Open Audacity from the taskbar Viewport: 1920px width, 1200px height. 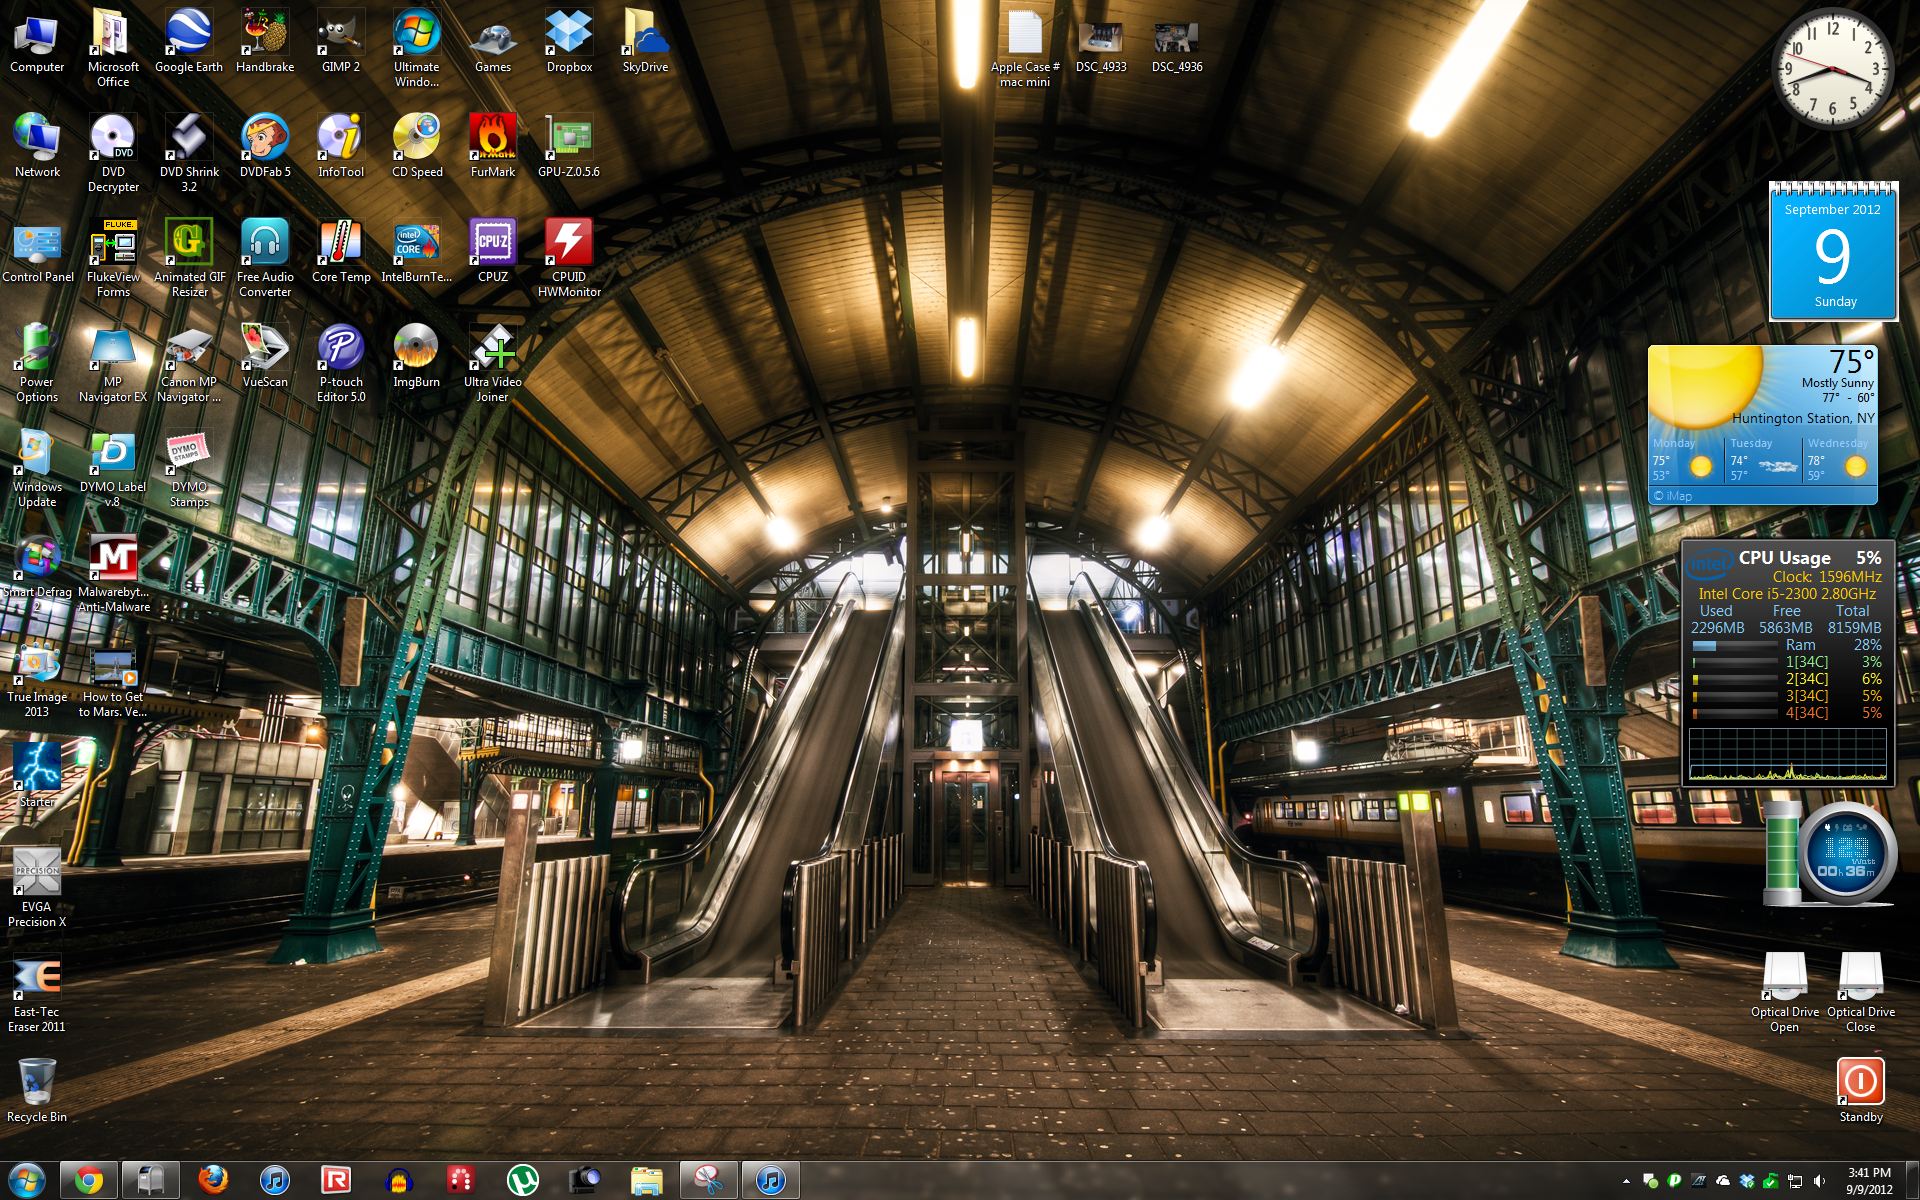399,1180
